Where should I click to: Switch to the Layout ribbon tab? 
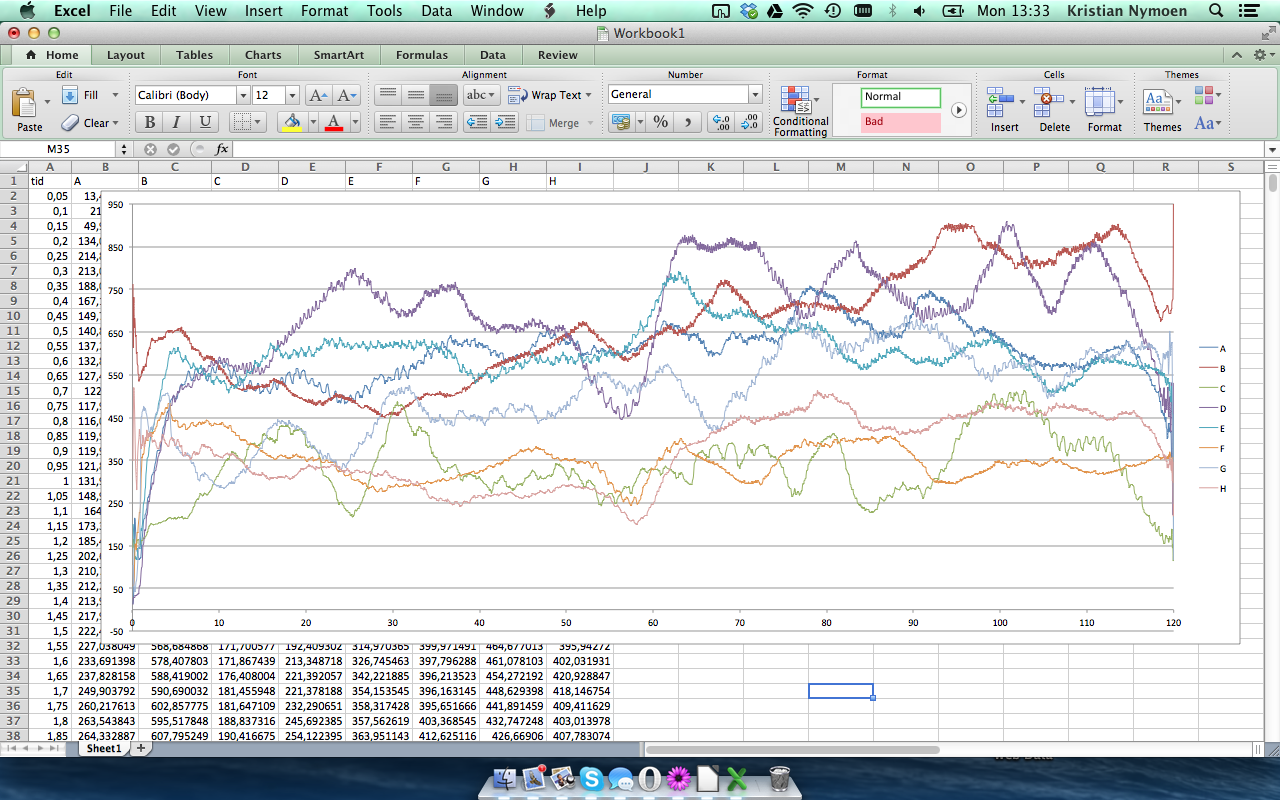(x=126, y=55)
